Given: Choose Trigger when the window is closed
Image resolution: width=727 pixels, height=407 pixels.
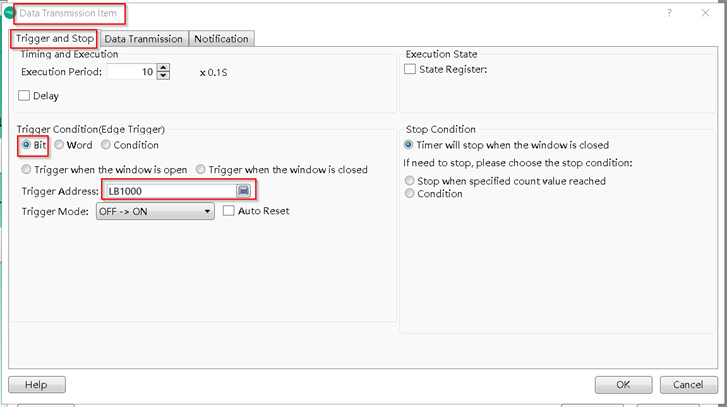Looking at the screenshot, I should (x=201, y=170).
